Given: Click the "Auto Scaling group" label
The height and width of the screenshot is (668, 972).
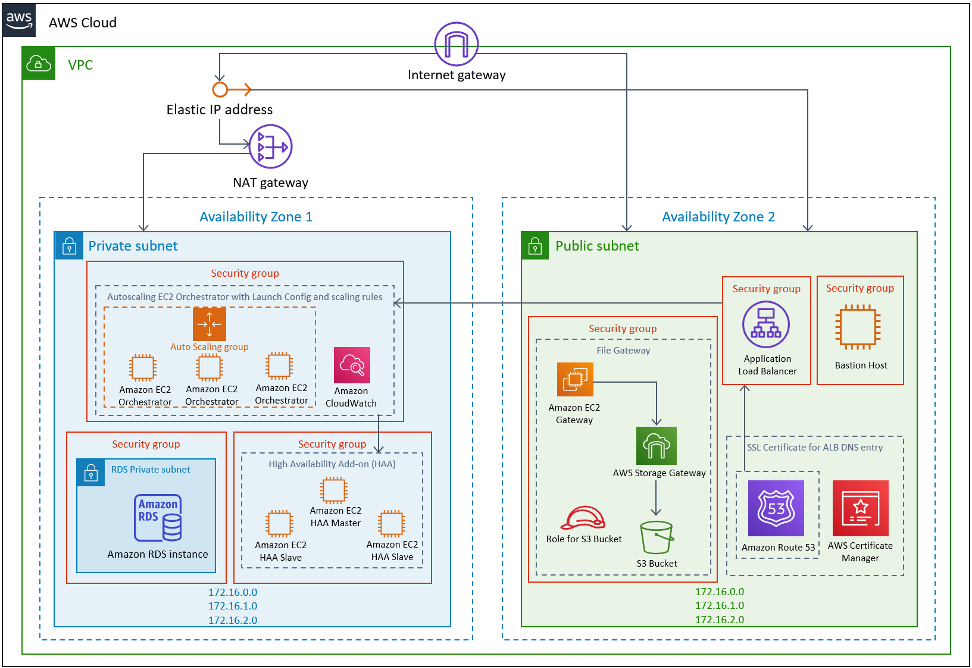Looking at the screenshot, I should [x=210, y=347].
